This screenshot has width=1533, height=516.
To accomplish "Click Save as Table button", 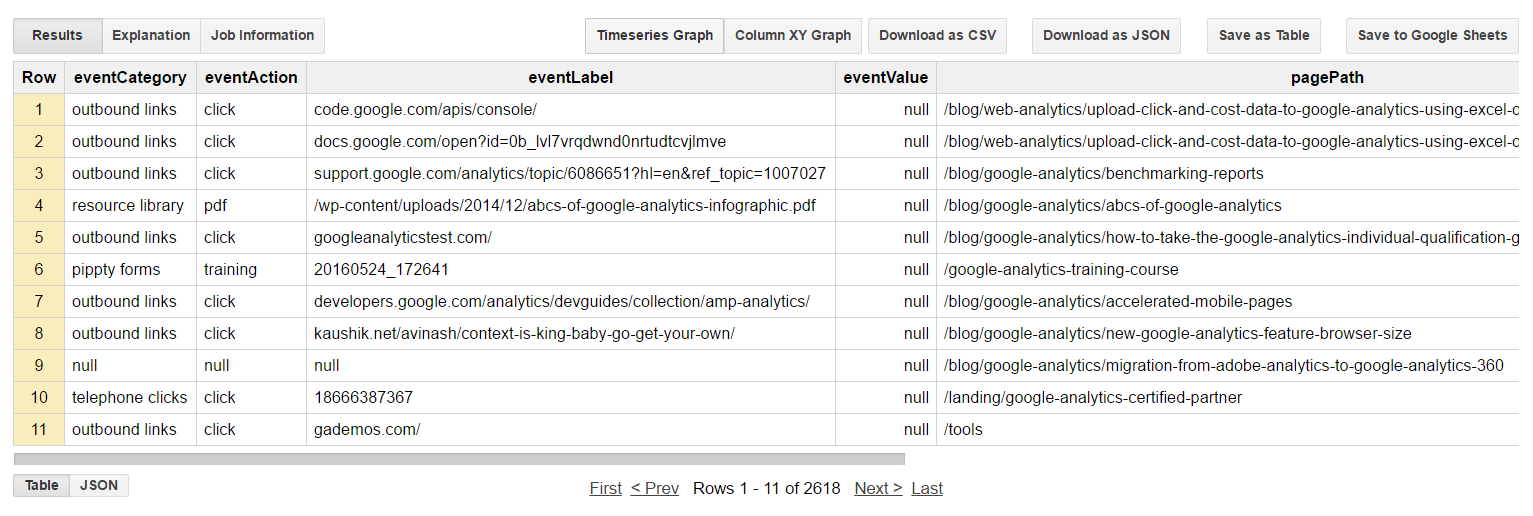I will pyautogui.click(x=1264, y=36).
